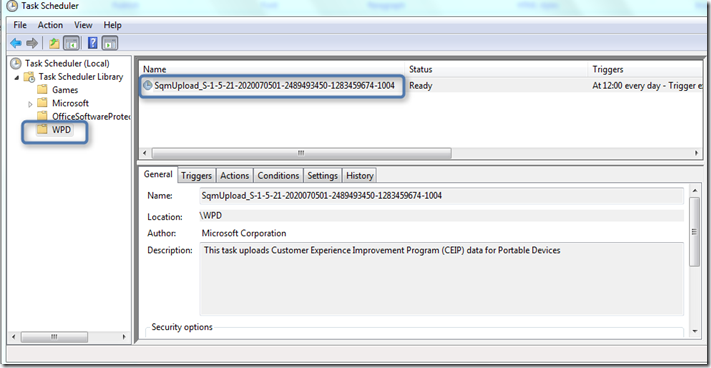Expand the Microsoft folder node

pyautogui.click(x=30, y=104)
